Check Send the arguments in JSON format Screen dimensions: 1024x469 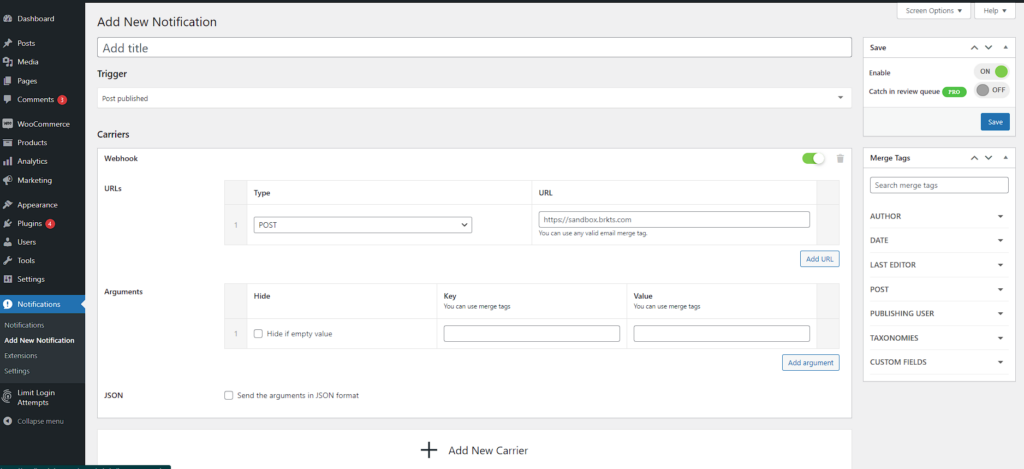229,395
